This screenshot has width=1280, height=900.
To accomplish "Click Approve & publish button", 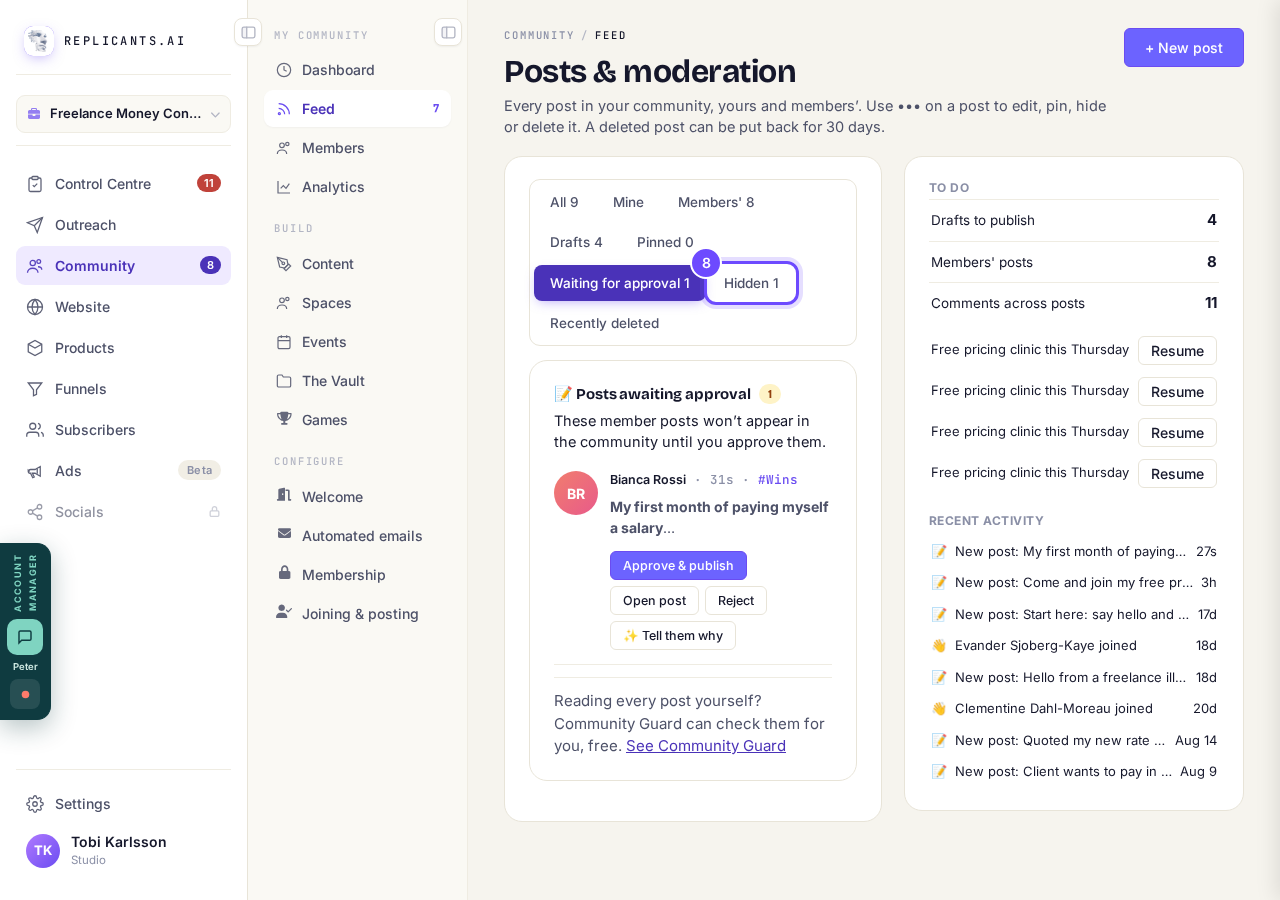I will 678,565.
